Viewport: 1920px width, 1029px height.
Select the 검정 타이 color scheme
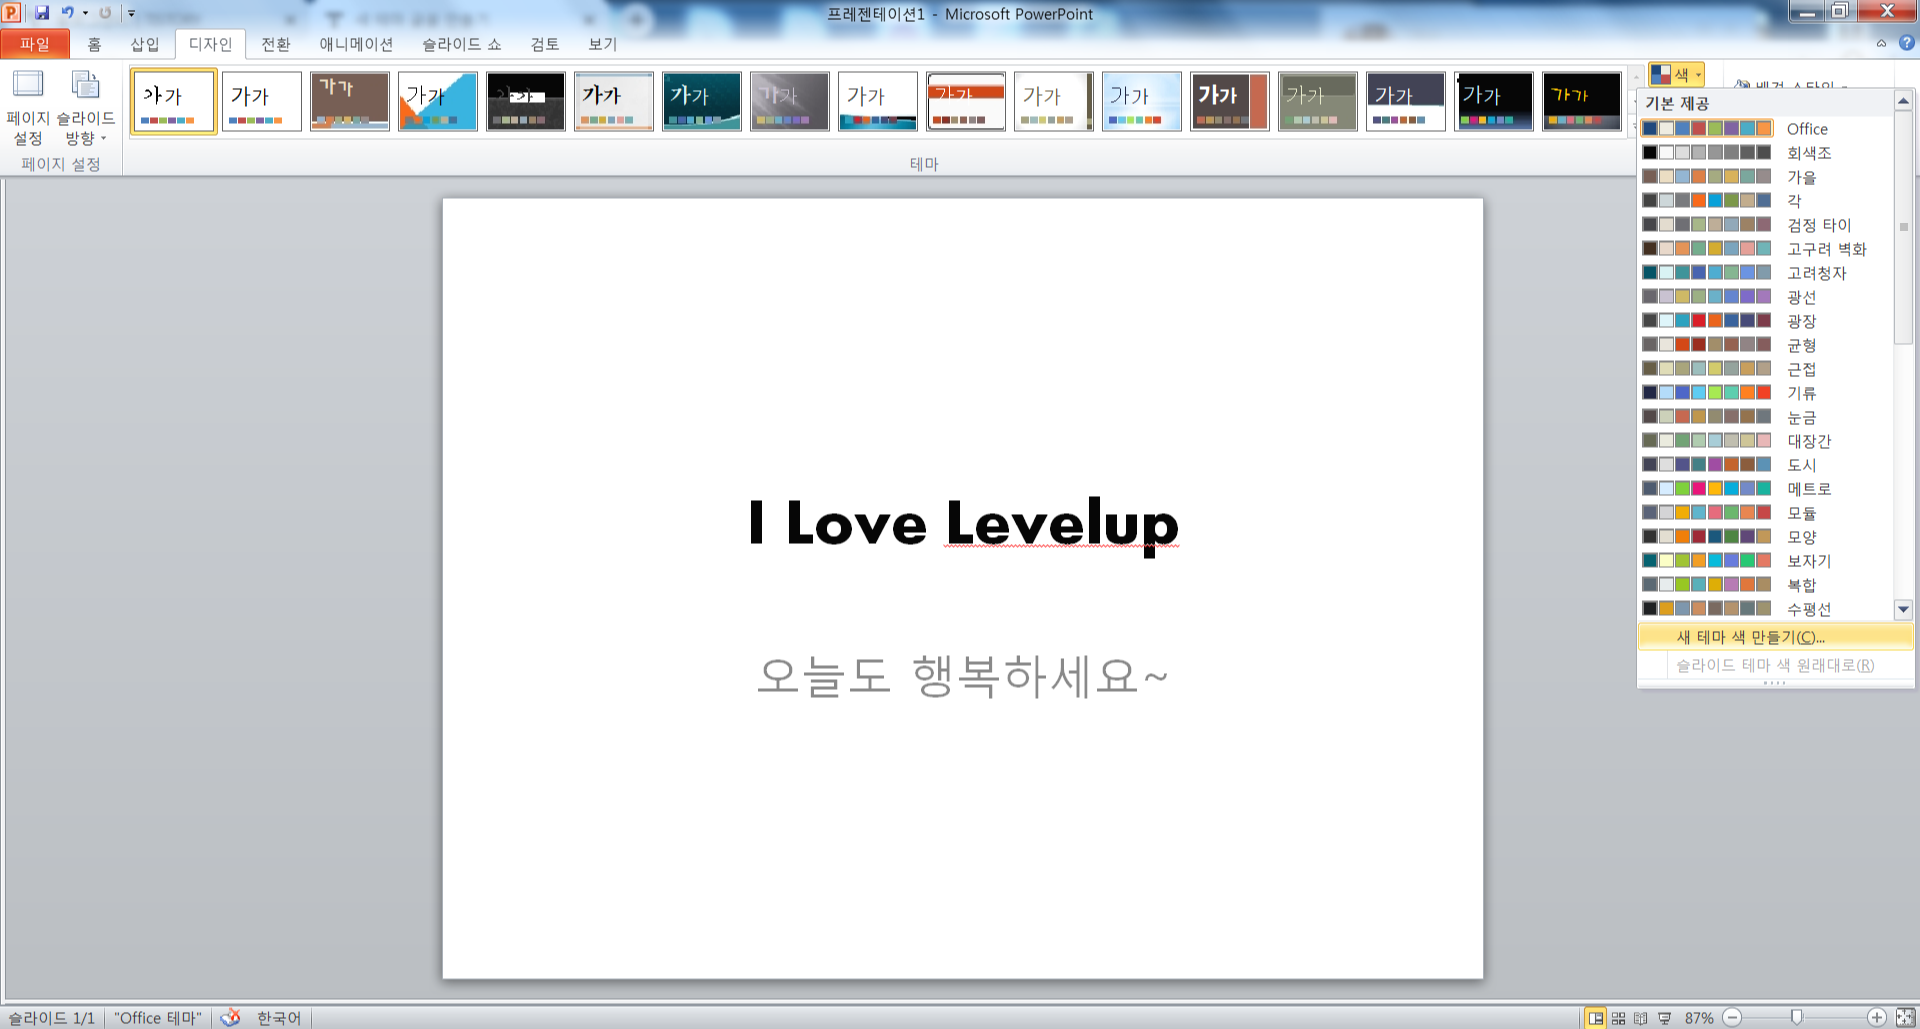tap(1765, 225)
